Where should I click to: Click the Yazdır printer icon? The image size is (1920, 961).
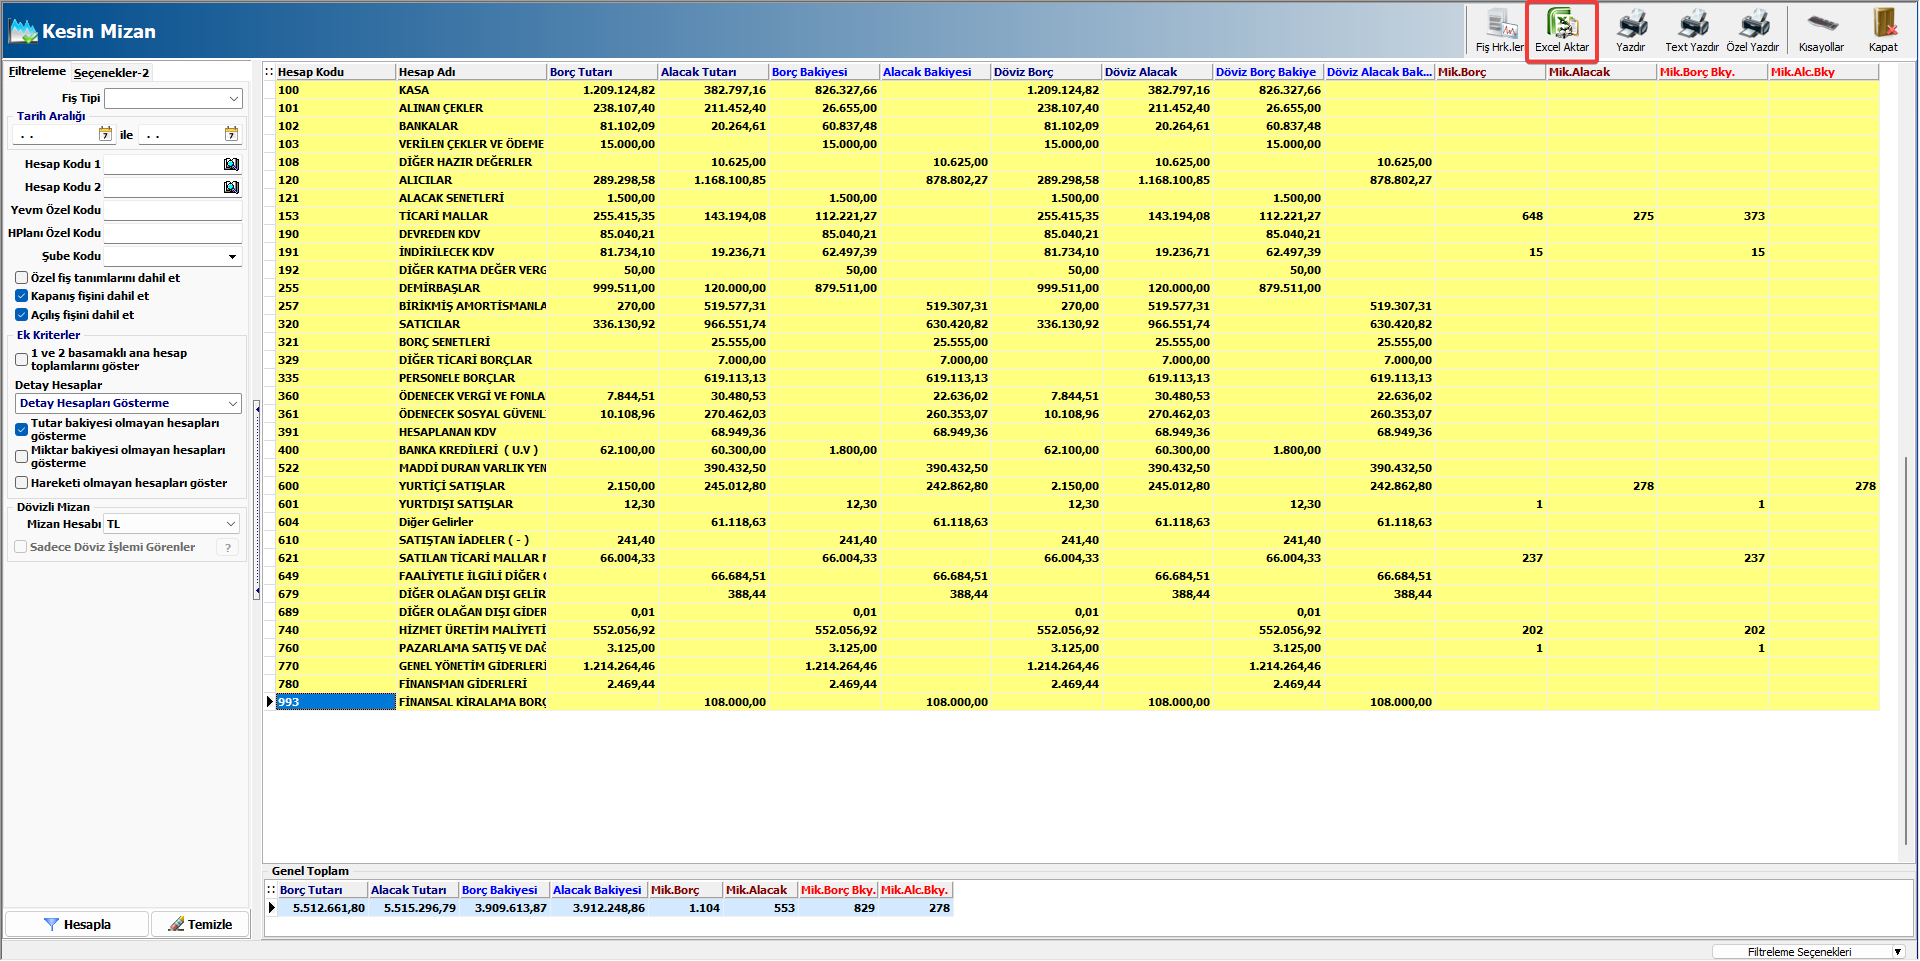coord(1631,30)
